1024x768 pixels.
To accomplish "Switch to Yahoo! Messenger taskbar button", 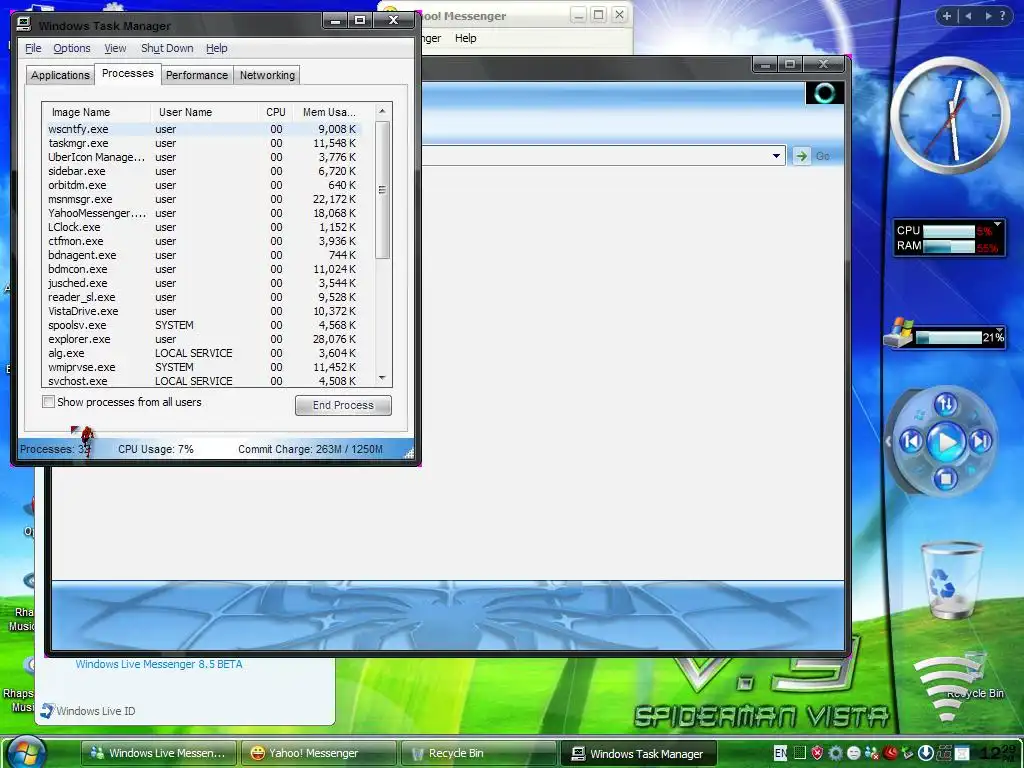I will point(318,753).
